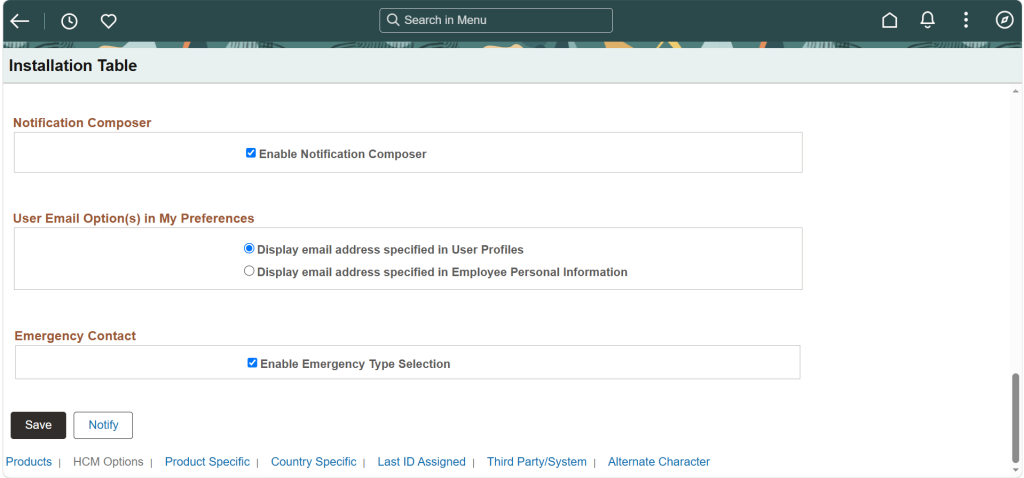Screen dimensions: 1024x478
Task: Open the NavBar compass icon
Action: (x=1004, y=20)
